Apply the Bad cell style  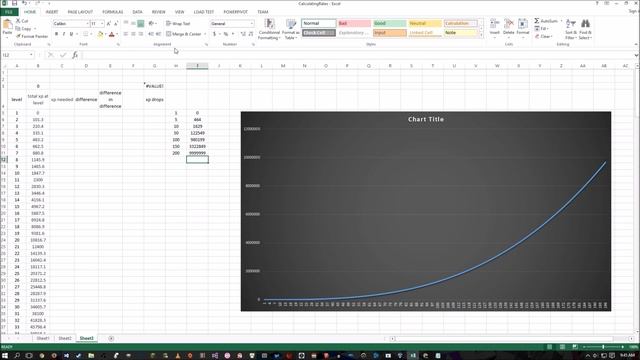(x=354, y=23)
